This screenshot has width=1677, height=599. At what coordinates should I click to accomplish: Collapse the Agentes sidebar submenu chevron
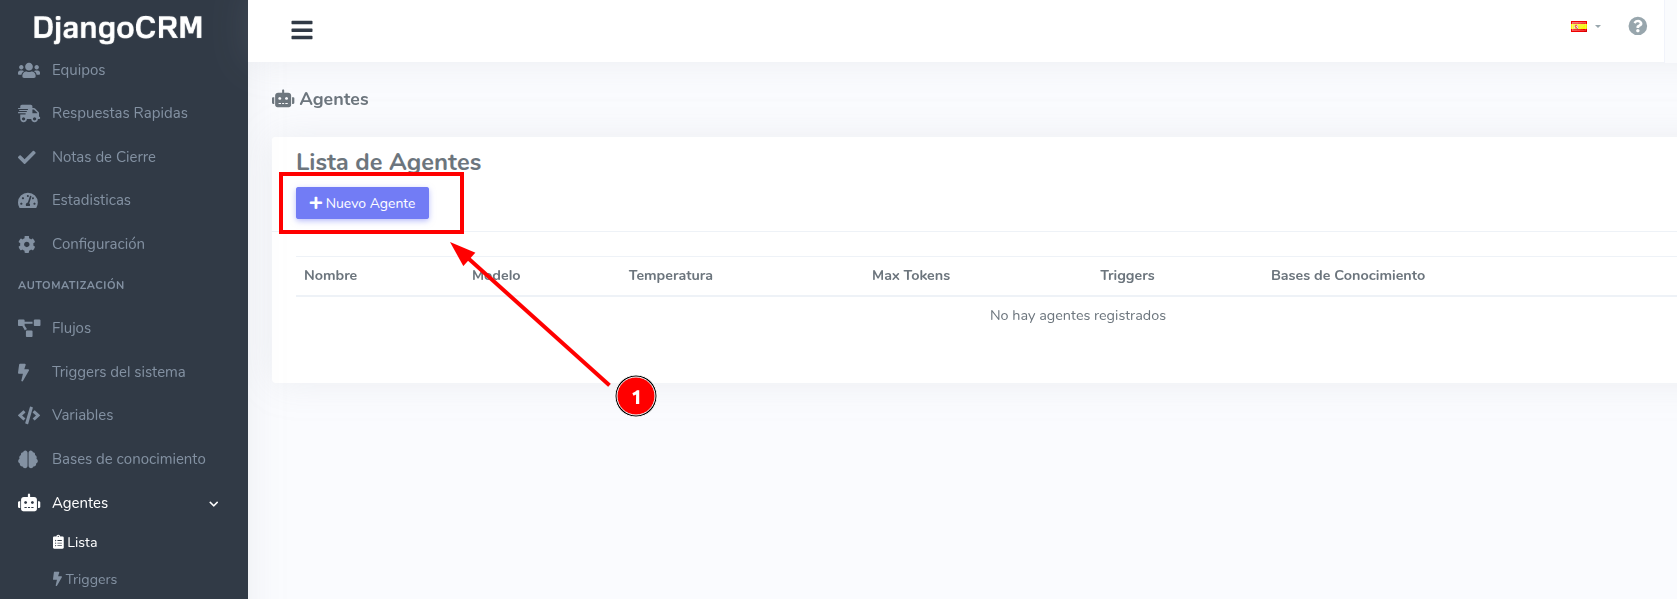click(x=213, y=504)
